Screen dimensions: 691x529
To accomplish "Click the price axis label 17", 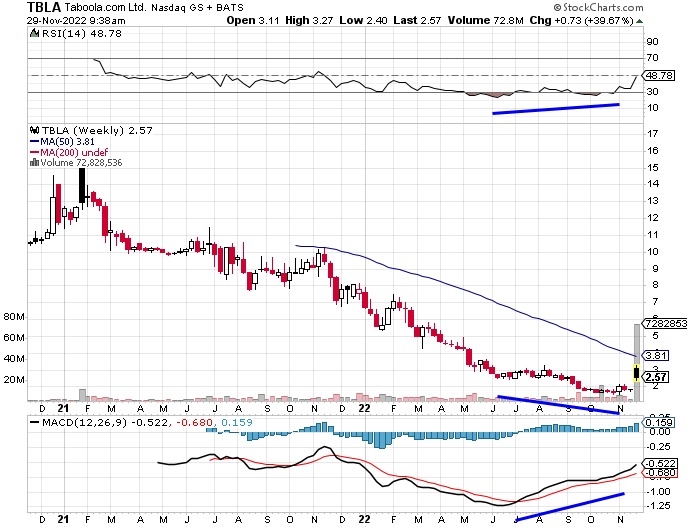I will coord(653,134).
